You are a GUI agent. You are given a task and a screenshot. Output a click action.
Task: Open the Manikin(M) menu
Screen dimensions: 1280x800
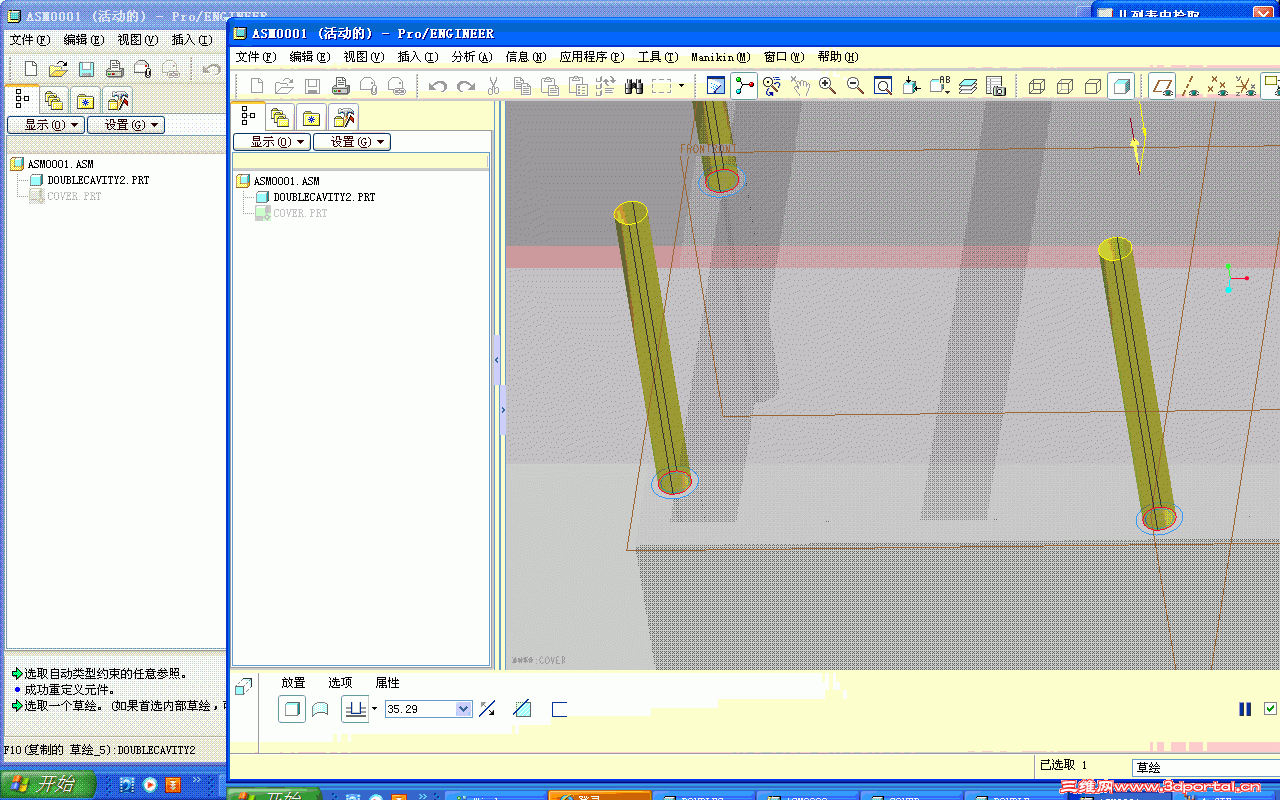click(x=720, y=57)
